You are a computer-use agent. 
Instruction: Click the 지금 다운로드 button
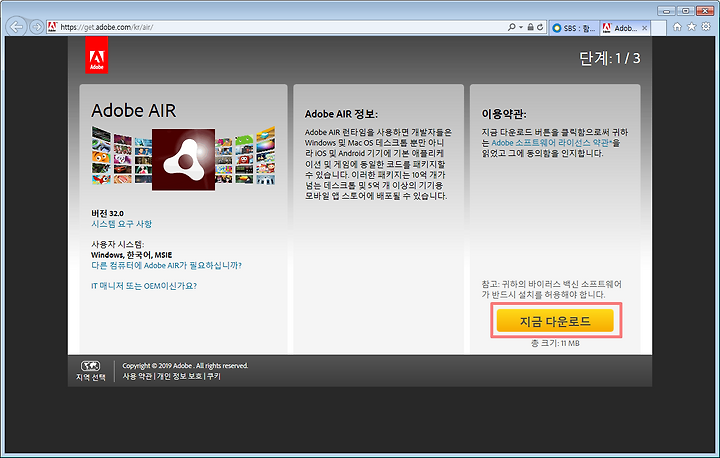[x=555, y=321]
